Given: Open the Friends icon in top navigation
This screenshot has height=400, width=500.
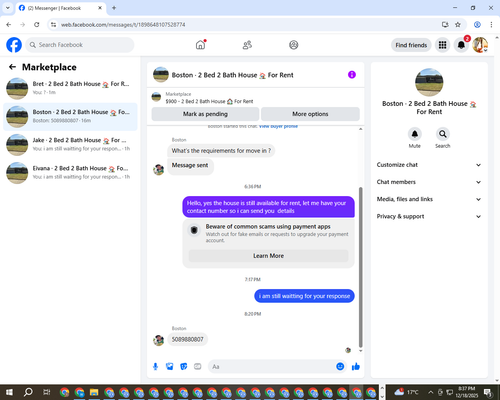Looking at the screenshot, I should 247,45.
